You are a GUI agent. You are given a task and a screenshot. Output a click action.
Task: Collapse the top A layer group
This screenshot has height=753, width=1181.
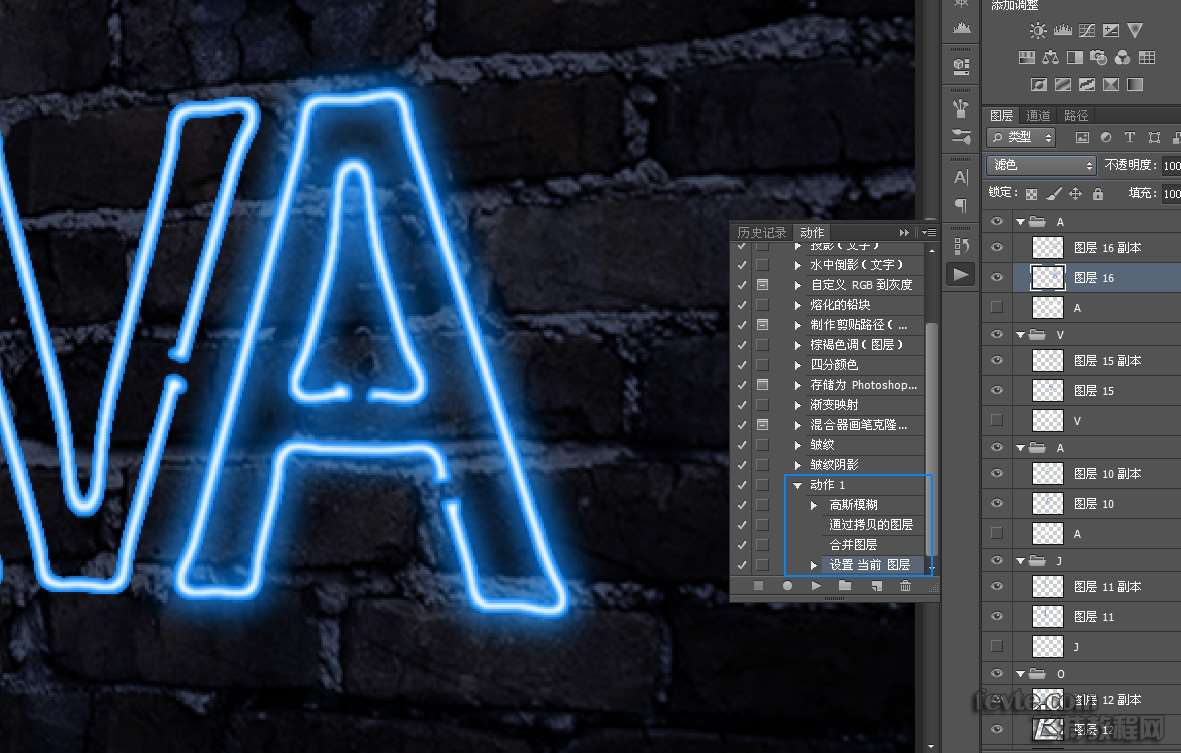pos(1021,221)
